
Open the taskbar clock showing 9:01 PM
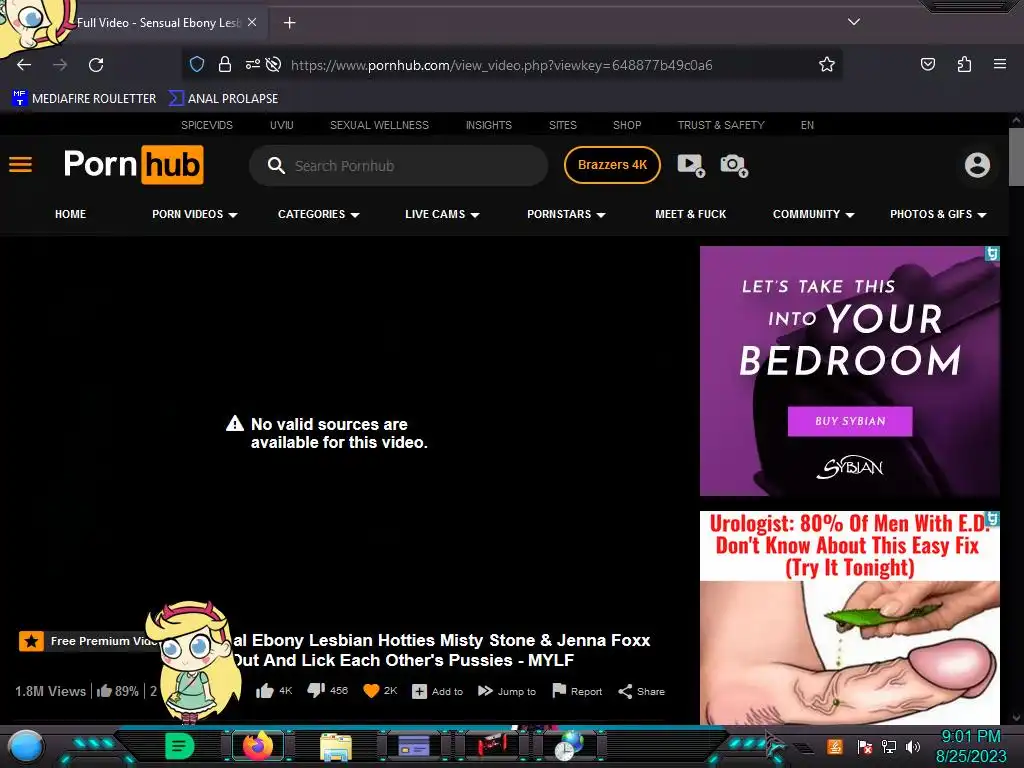[971, 746]
